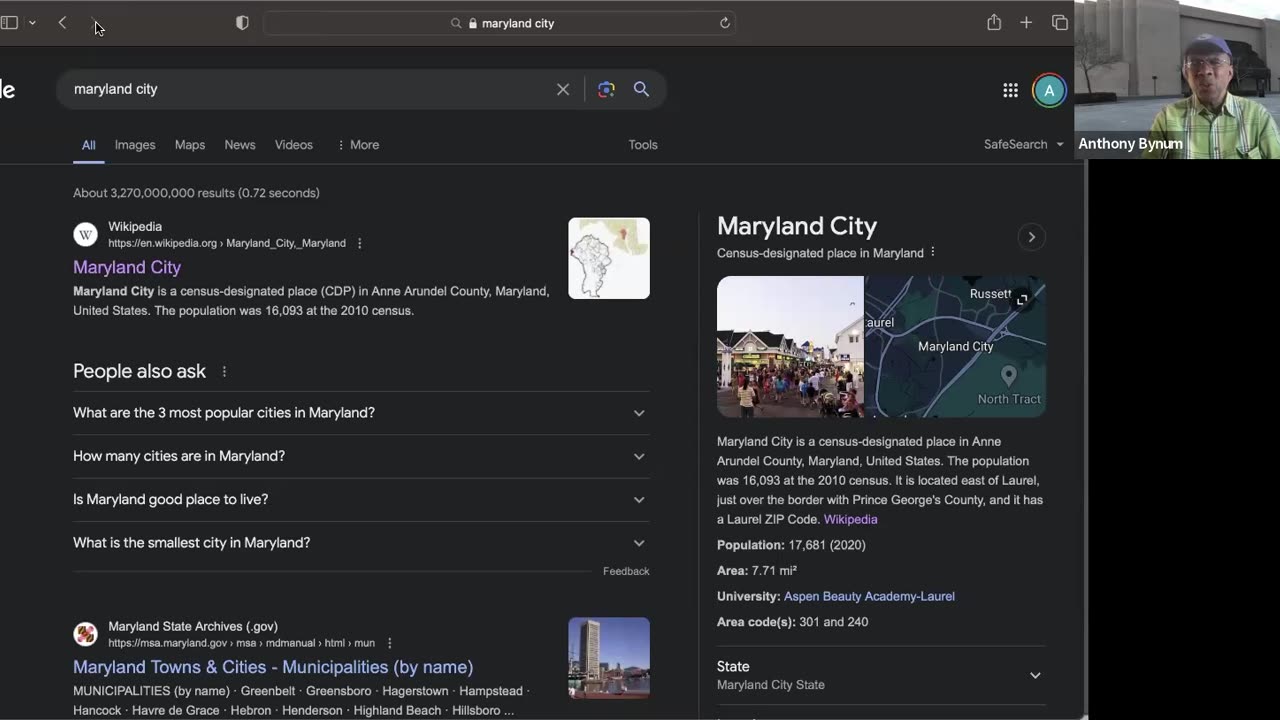The image size is (1280, 720).
Task: Open the More search filters menu
Action: [358, 145]
